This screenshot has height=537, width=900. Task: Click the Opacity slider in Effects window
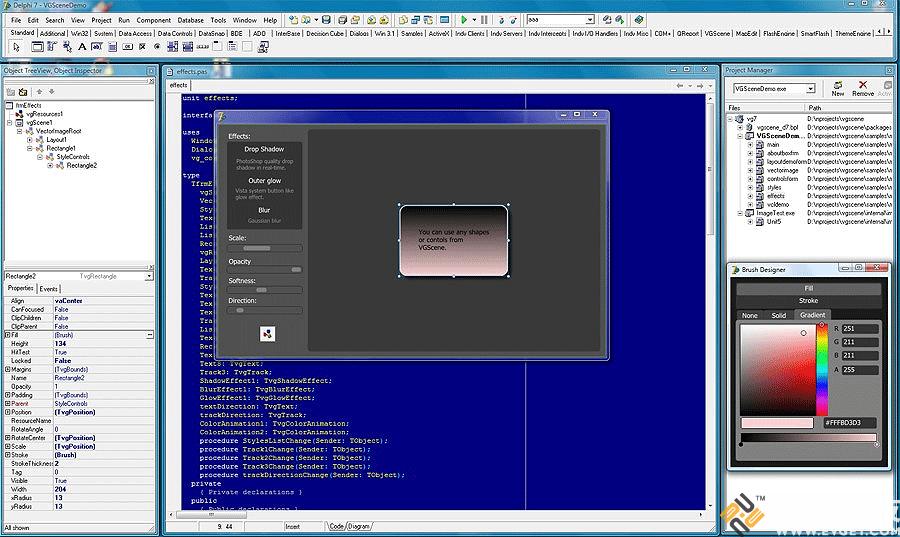265,270
